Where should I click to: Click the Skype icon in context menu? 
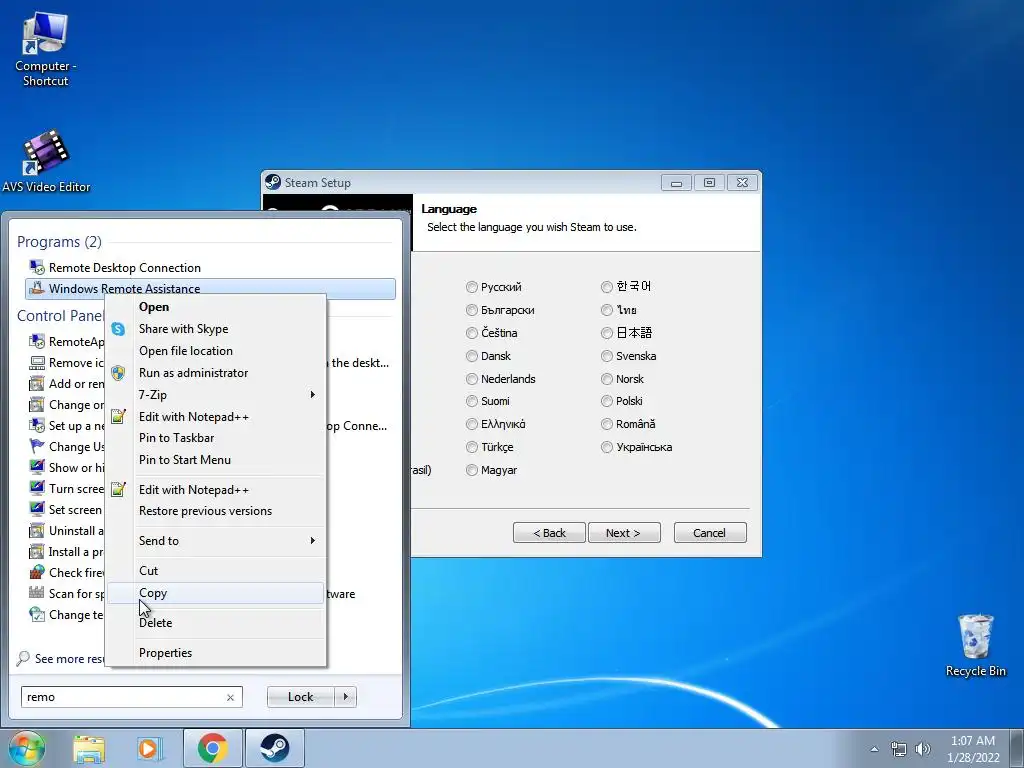(118, 329)
